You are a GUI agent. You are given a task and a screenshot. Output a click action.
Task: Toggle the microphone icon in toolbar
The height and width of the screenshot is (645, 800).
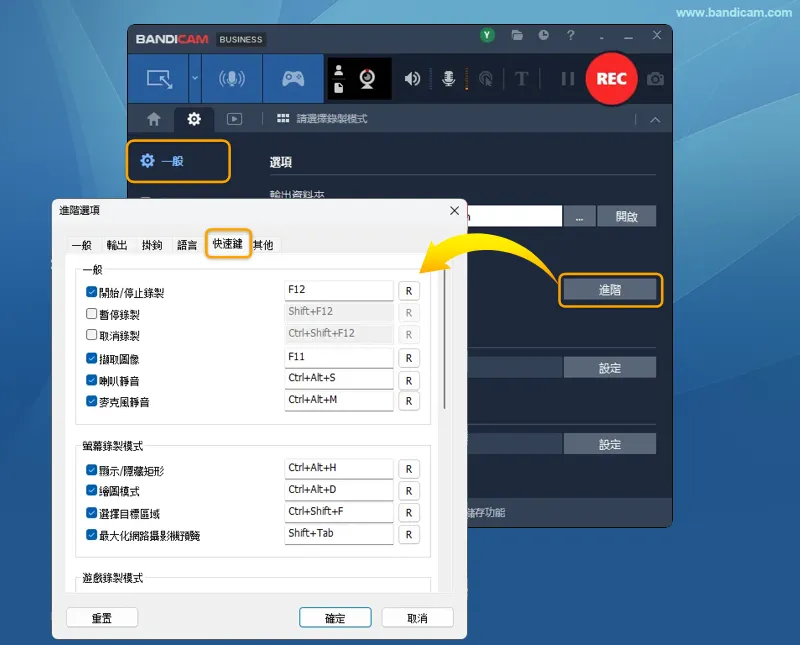click(x=448, y=79)
